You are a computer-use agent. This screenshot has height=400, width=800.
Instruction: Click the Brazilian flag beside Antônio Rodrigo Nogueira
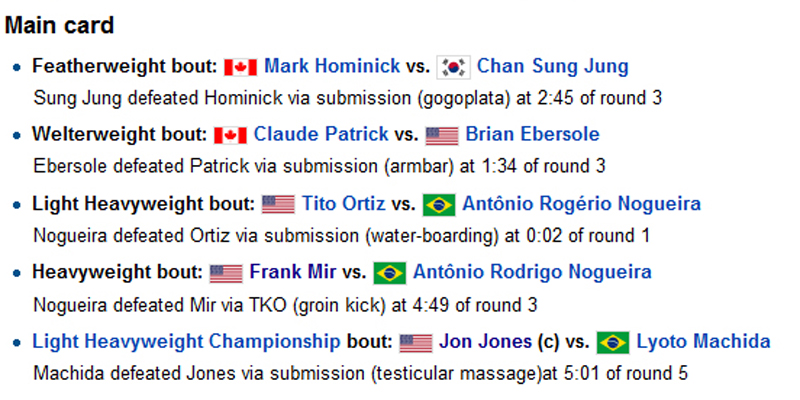pyautogui.click(x=390, y=272)
